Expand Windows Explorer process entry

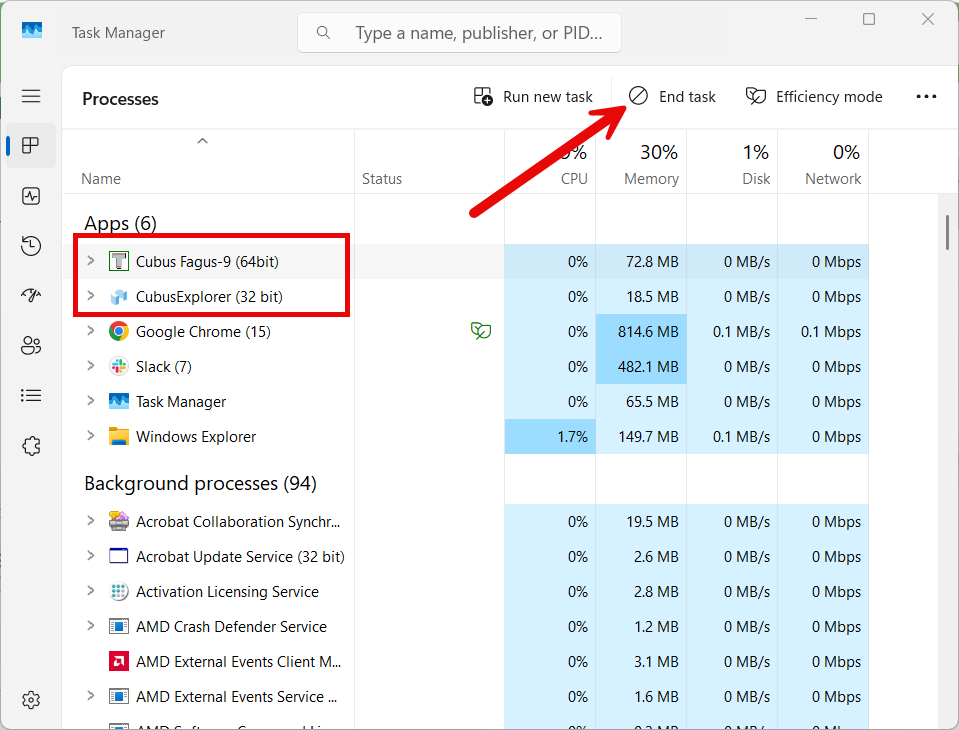pos(90,436)
